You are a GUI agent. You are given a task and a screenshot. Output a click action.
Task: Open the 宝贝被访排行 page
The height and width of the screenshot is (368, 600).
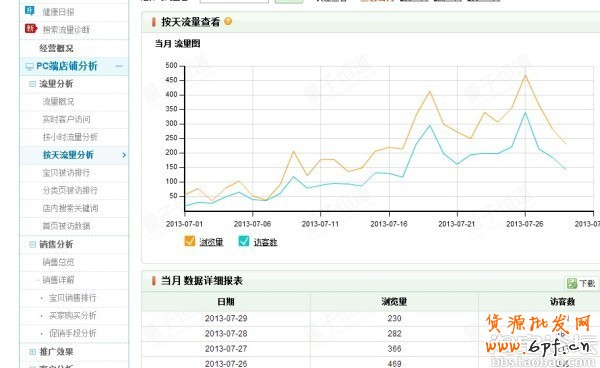(x=66, y=173)
